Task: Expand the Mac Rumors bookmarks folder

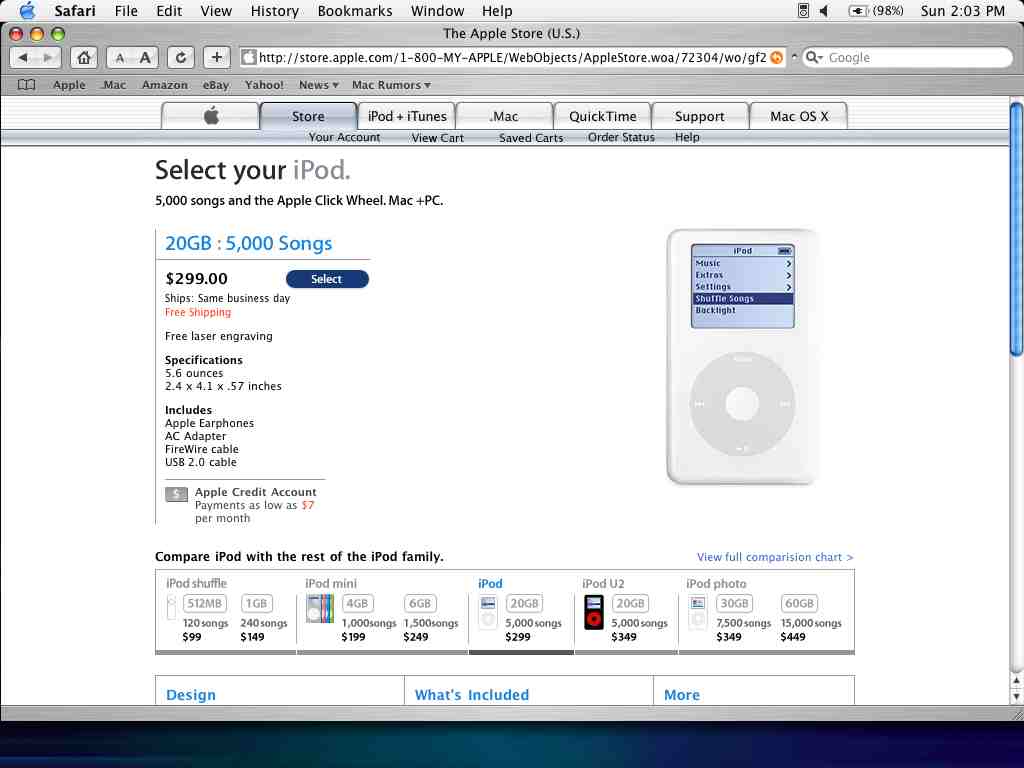Action: [391, 85]
